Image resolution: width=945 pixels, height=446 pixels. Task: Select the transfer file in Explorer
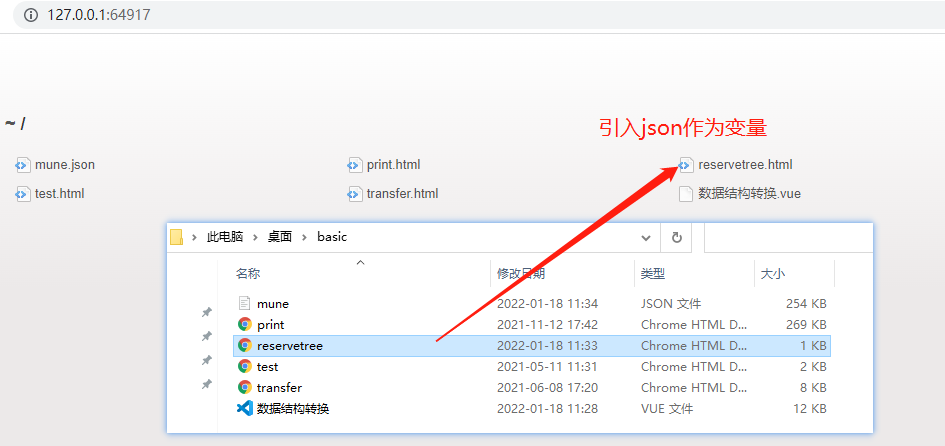pyautogui.click(x=532, y=388)
